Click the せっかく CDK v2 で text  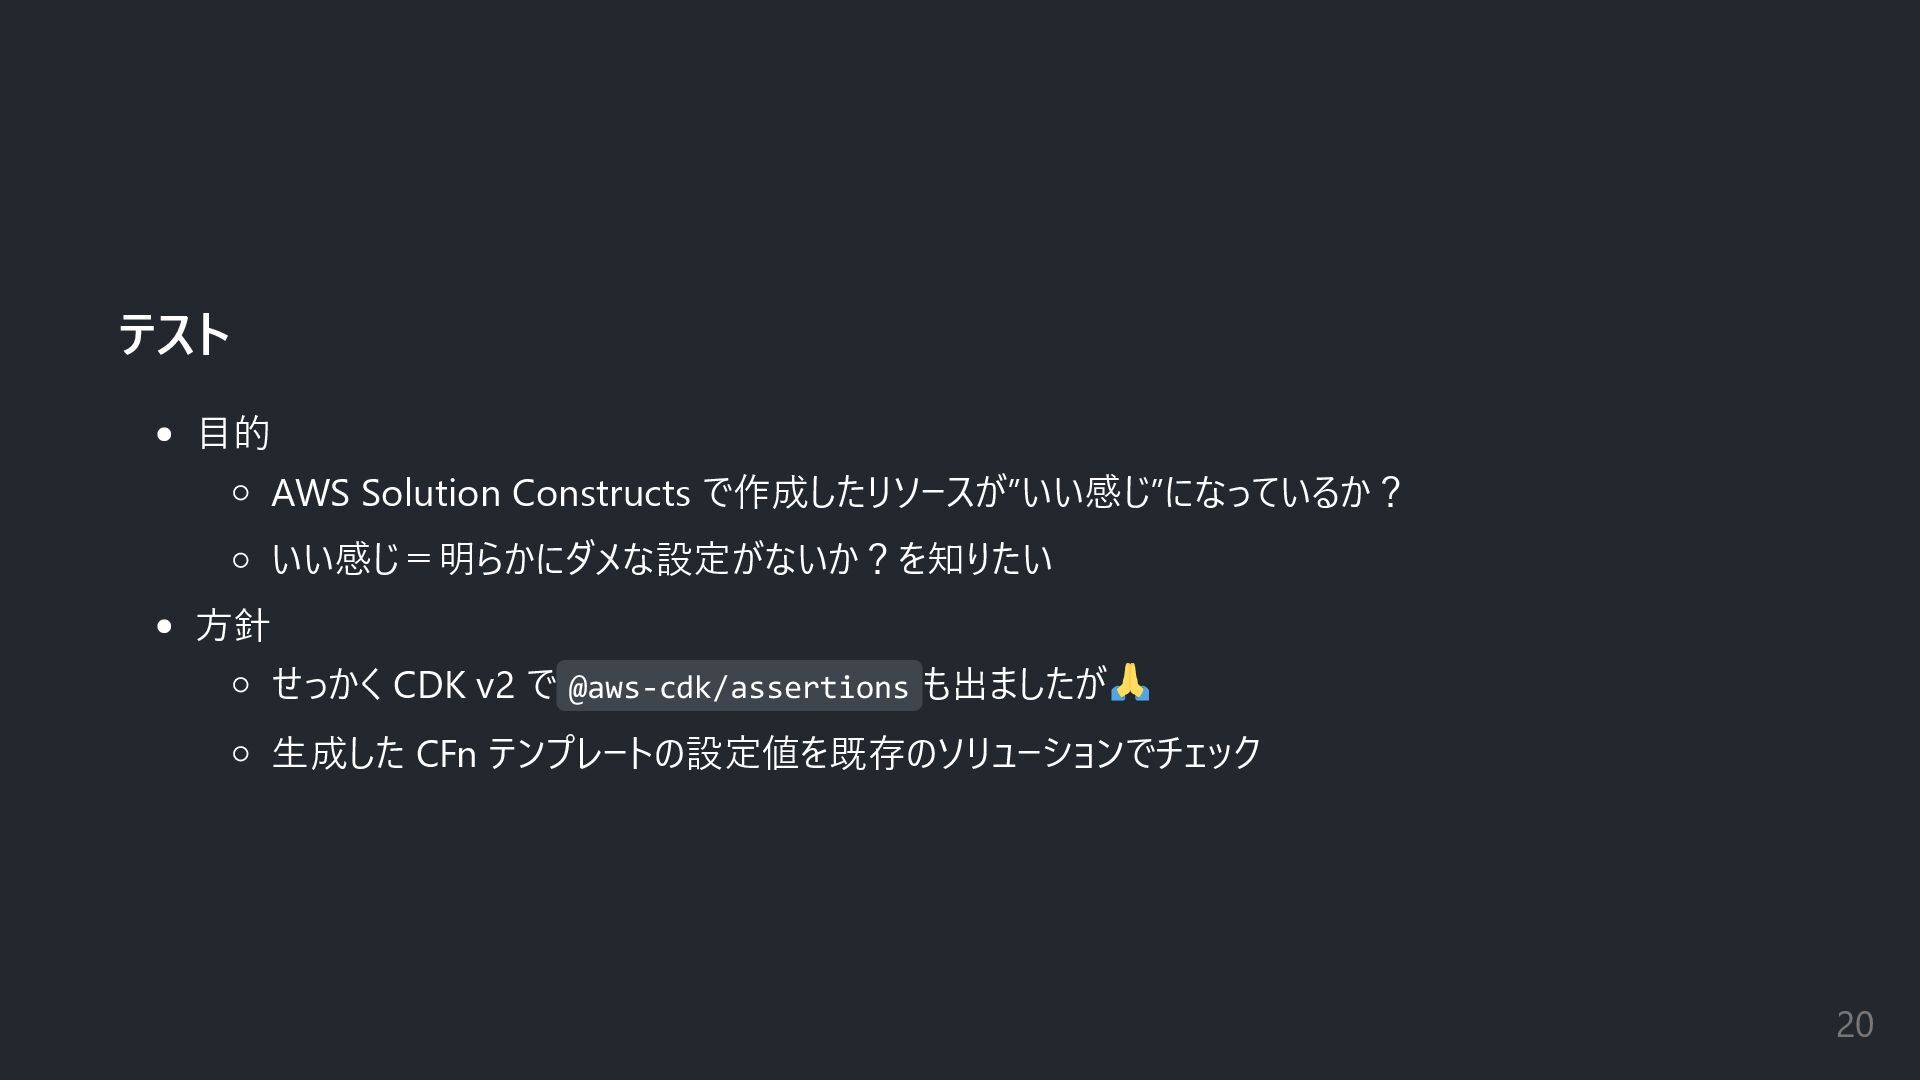tap(414, 685)
